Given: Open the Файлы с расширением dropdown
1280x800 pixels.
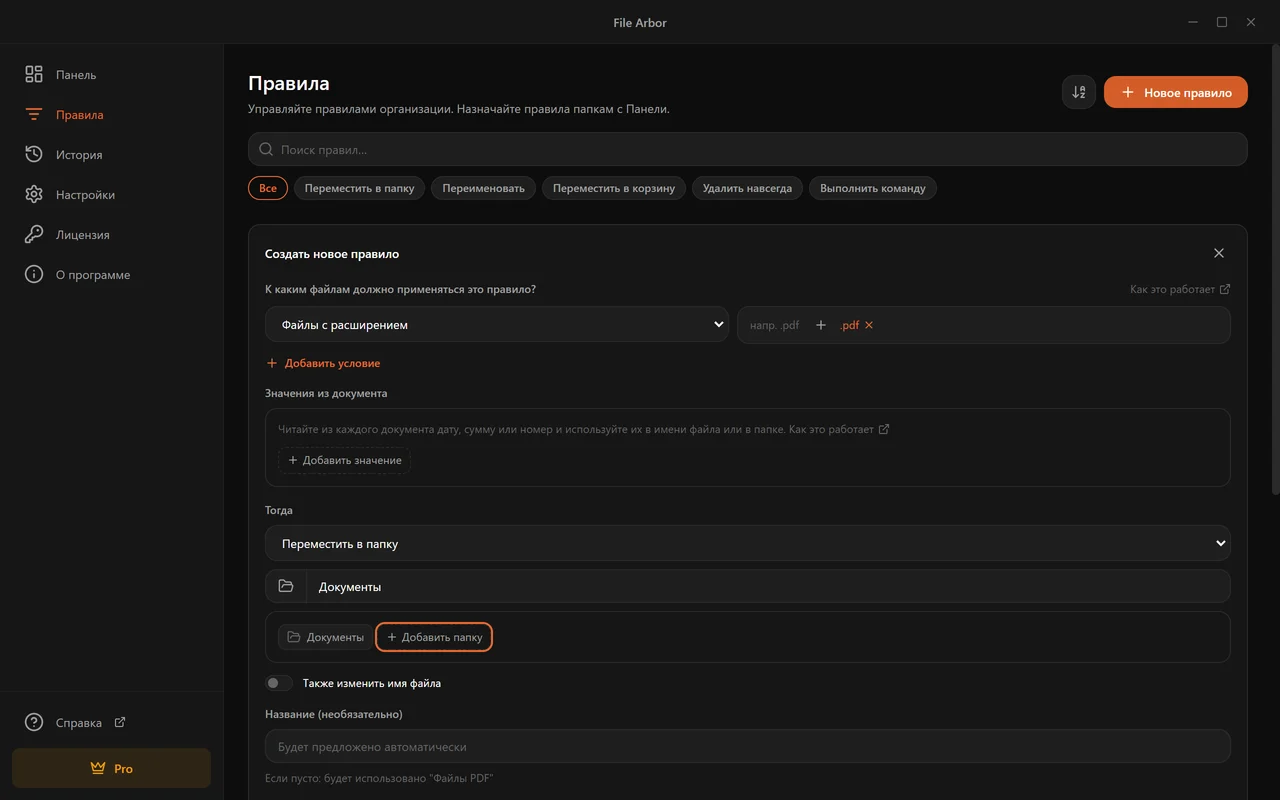Looking at the screenshot, I should click(497, 325).
